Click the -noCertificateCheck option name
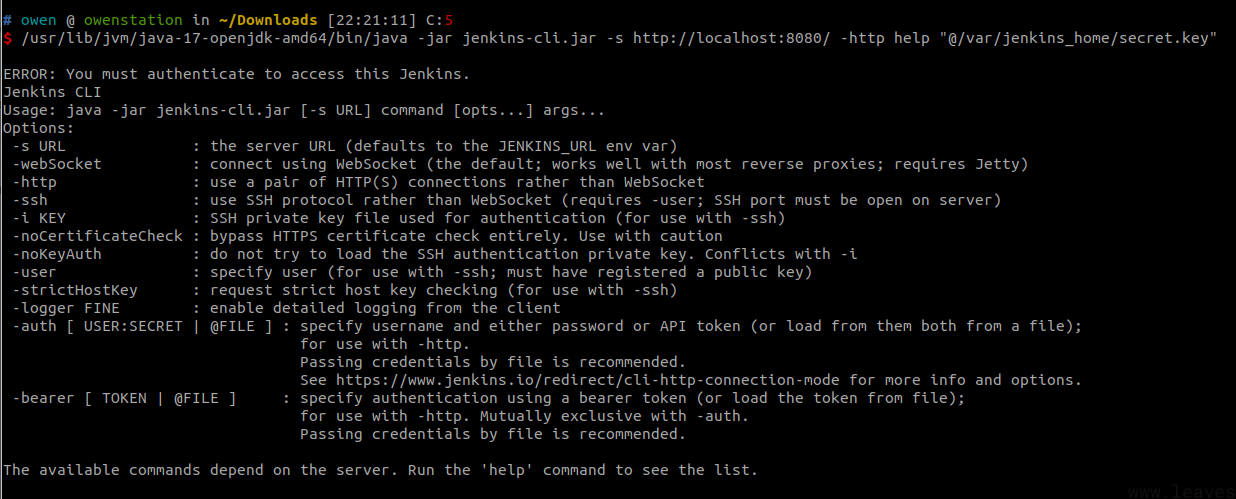The width and height of the screenshot is (1236, 499). tap(97, 236)
